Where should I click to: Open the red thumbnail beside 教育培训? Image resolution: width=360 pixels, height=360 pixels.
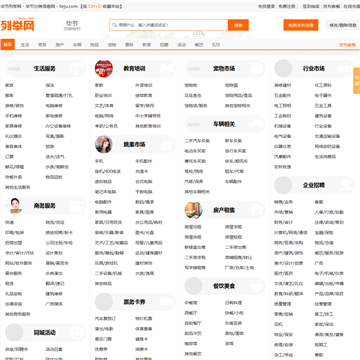pyautogui.click(x=104, y=68)
